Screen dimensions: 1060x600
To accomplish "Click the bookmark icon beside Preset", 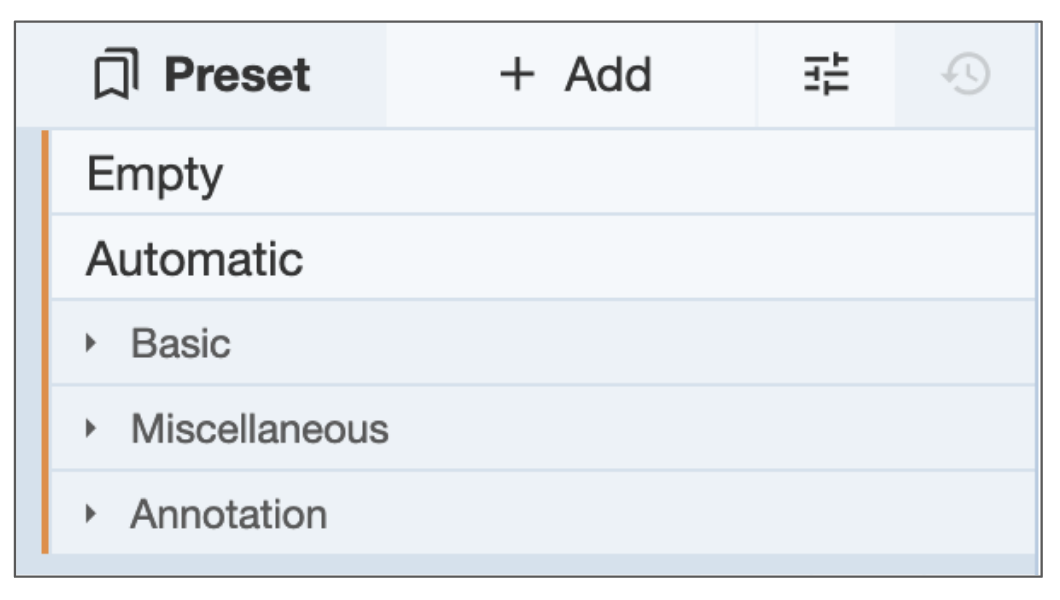I will click(117, 76).
